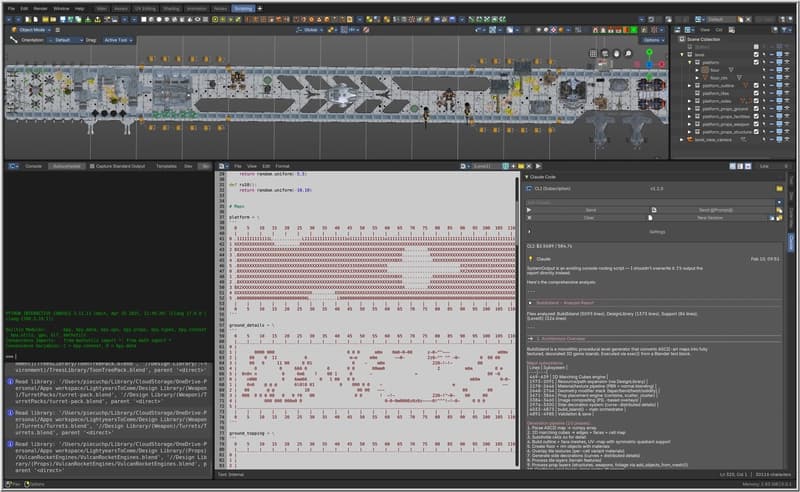Toggle line numbers display icon
The image size is (800, 492).
(x=733, y=166)
